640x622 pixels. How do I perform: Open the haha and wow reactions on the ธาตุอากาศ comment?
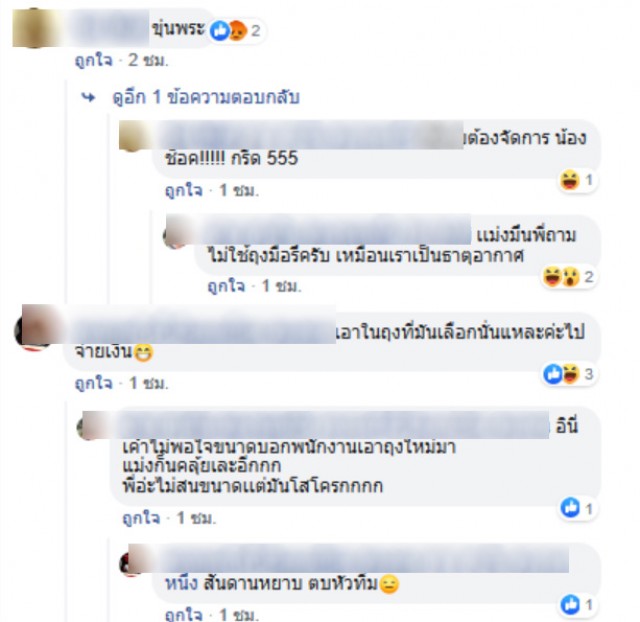pos(568,277)
